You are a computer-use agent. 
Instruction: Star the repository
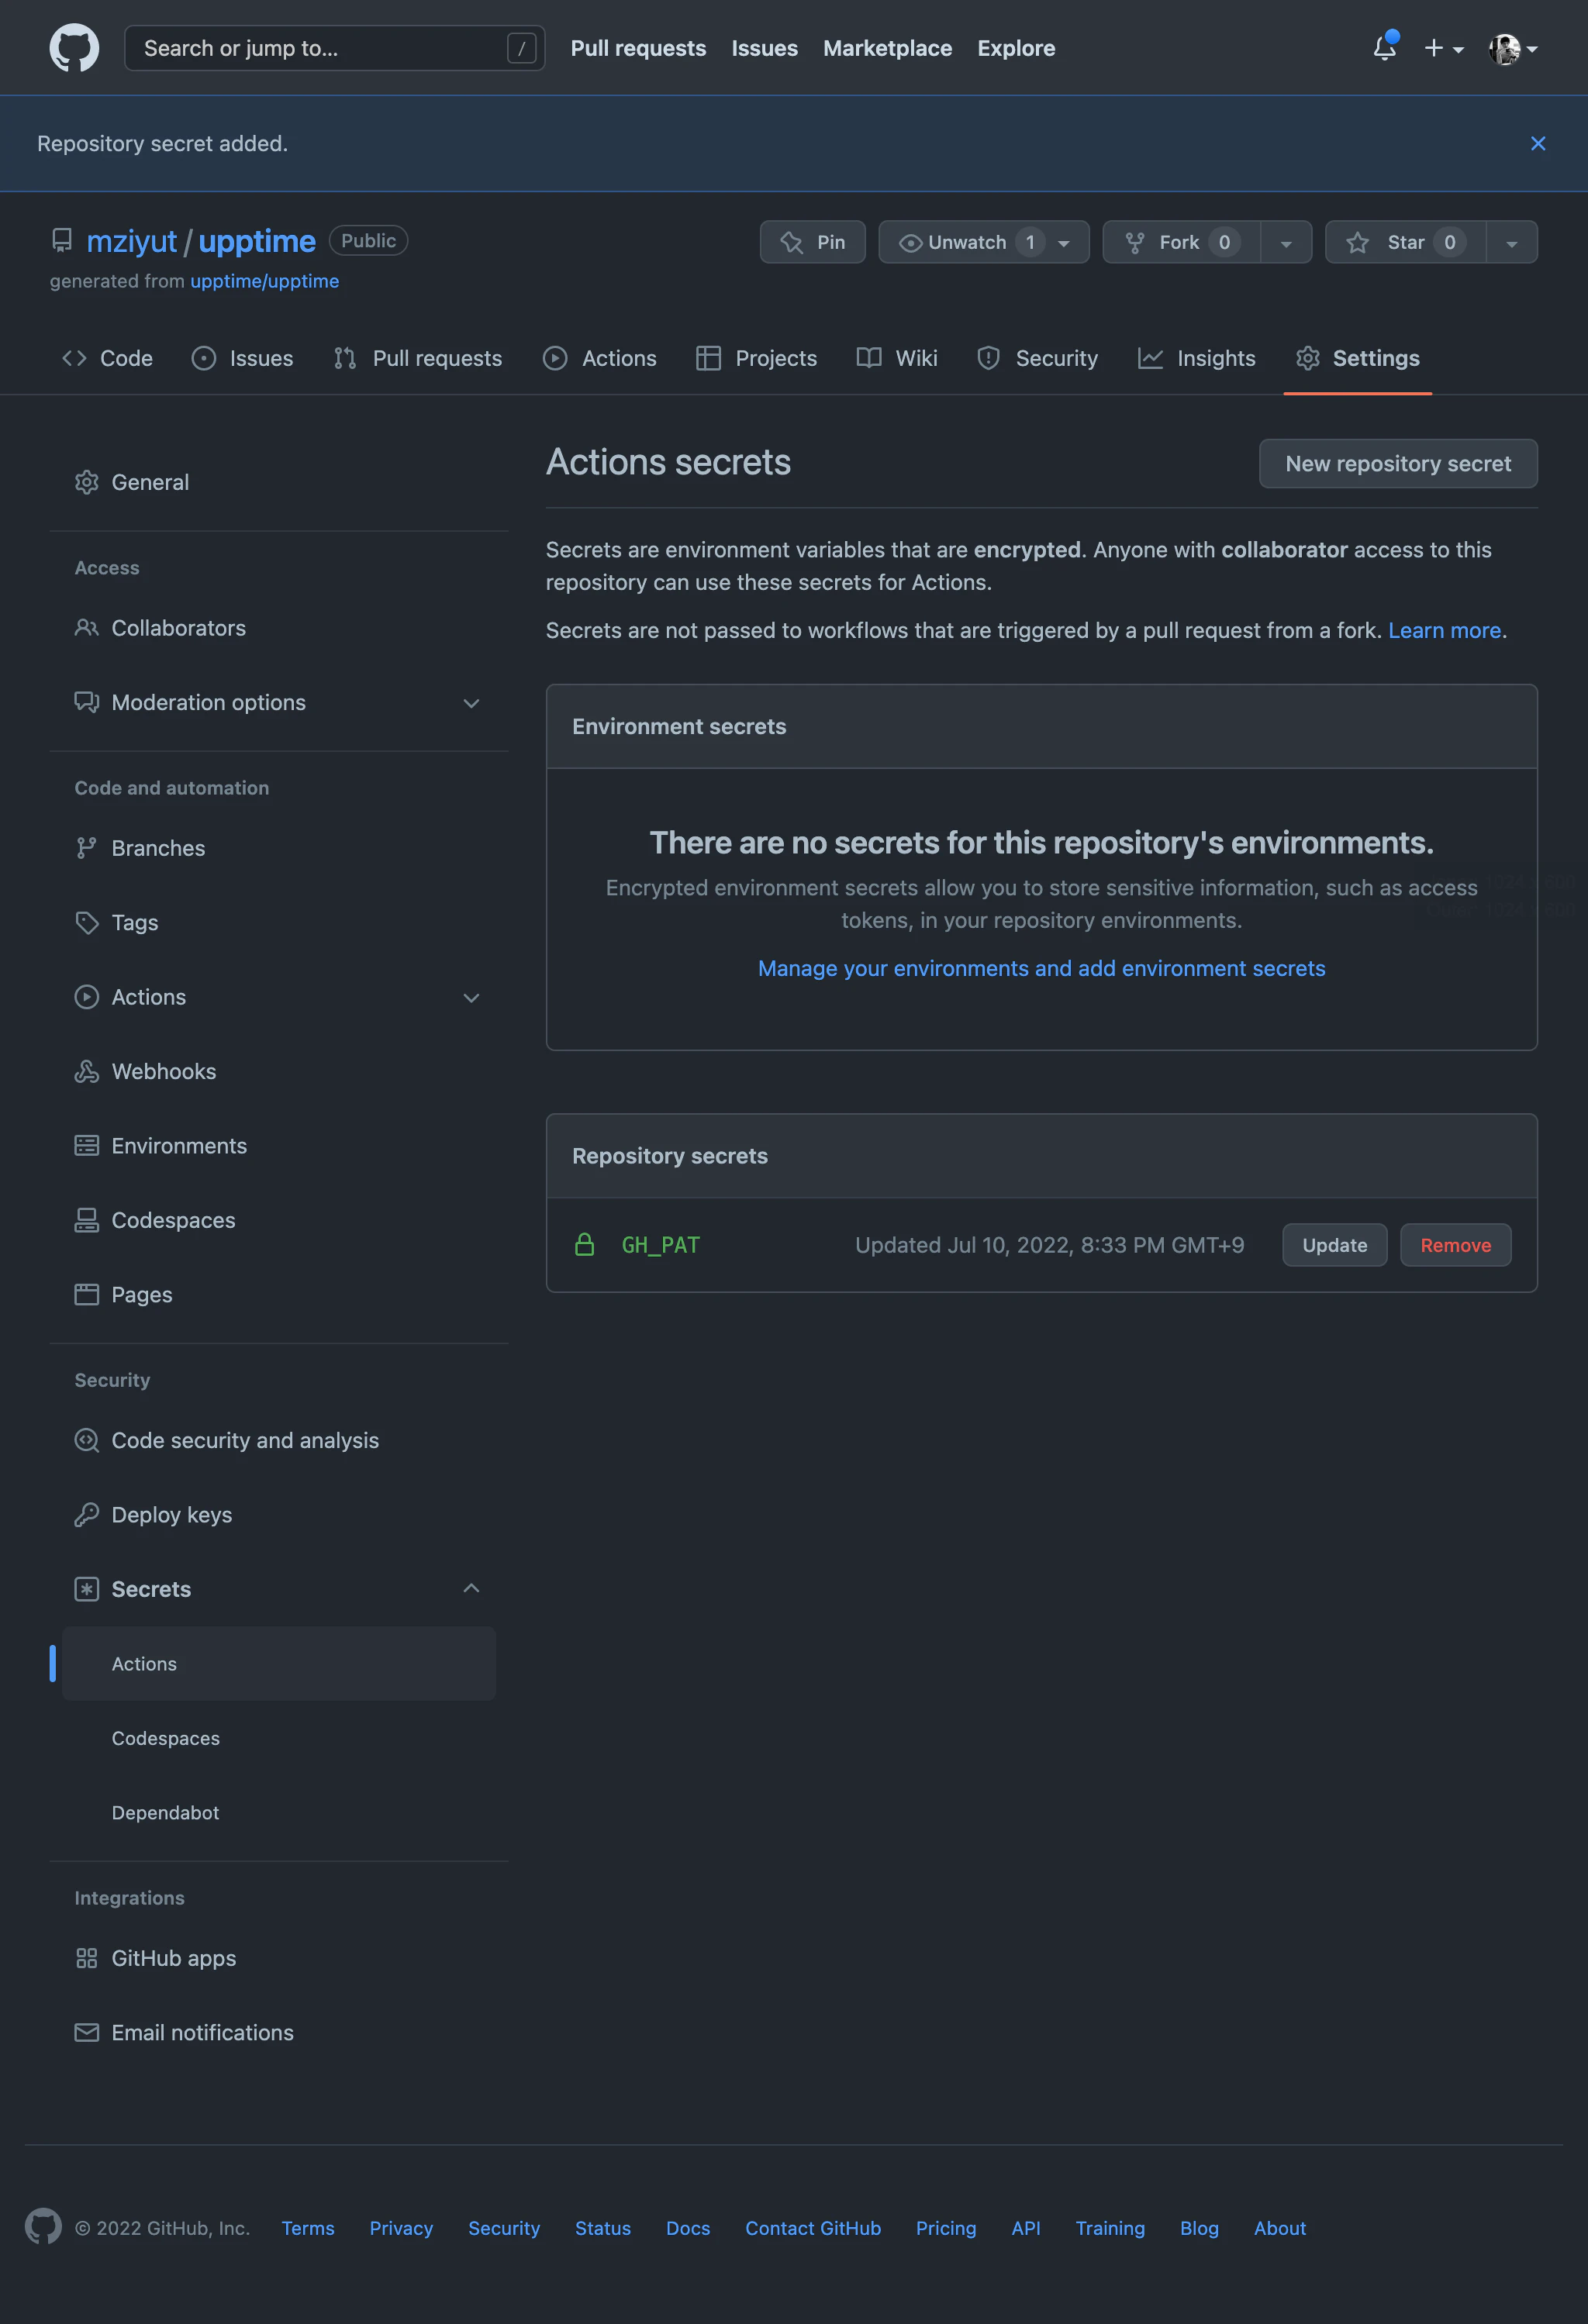[x=1405, y=242]
